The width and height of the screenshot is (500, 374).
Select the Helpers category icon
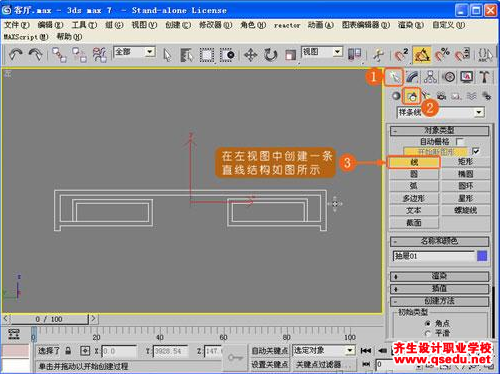tap(456, 96)
